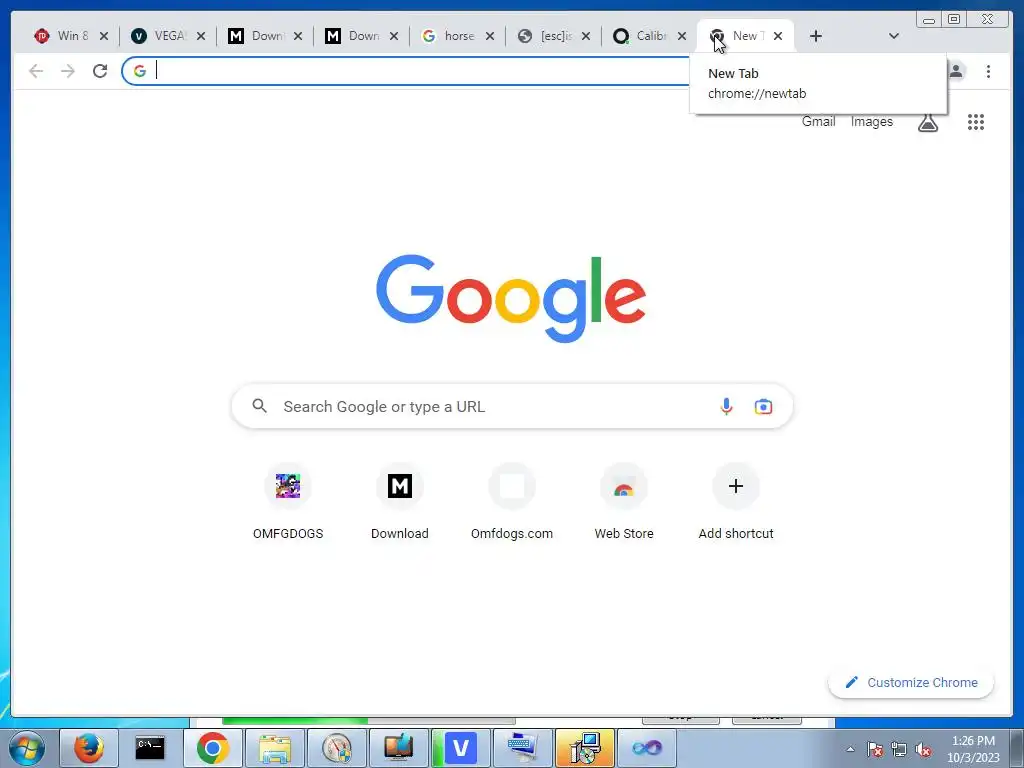Image resolution: width=1024 pixels, height=768 pixels.
Task: Add a new shortcut tile
Action: coord(736,502)
